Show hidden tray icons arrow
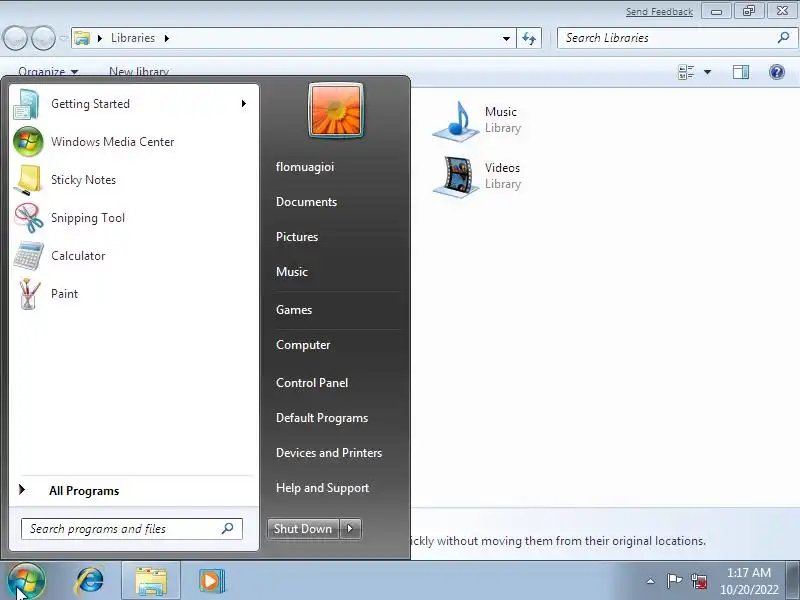800x600 pixels. pos(651,581)
